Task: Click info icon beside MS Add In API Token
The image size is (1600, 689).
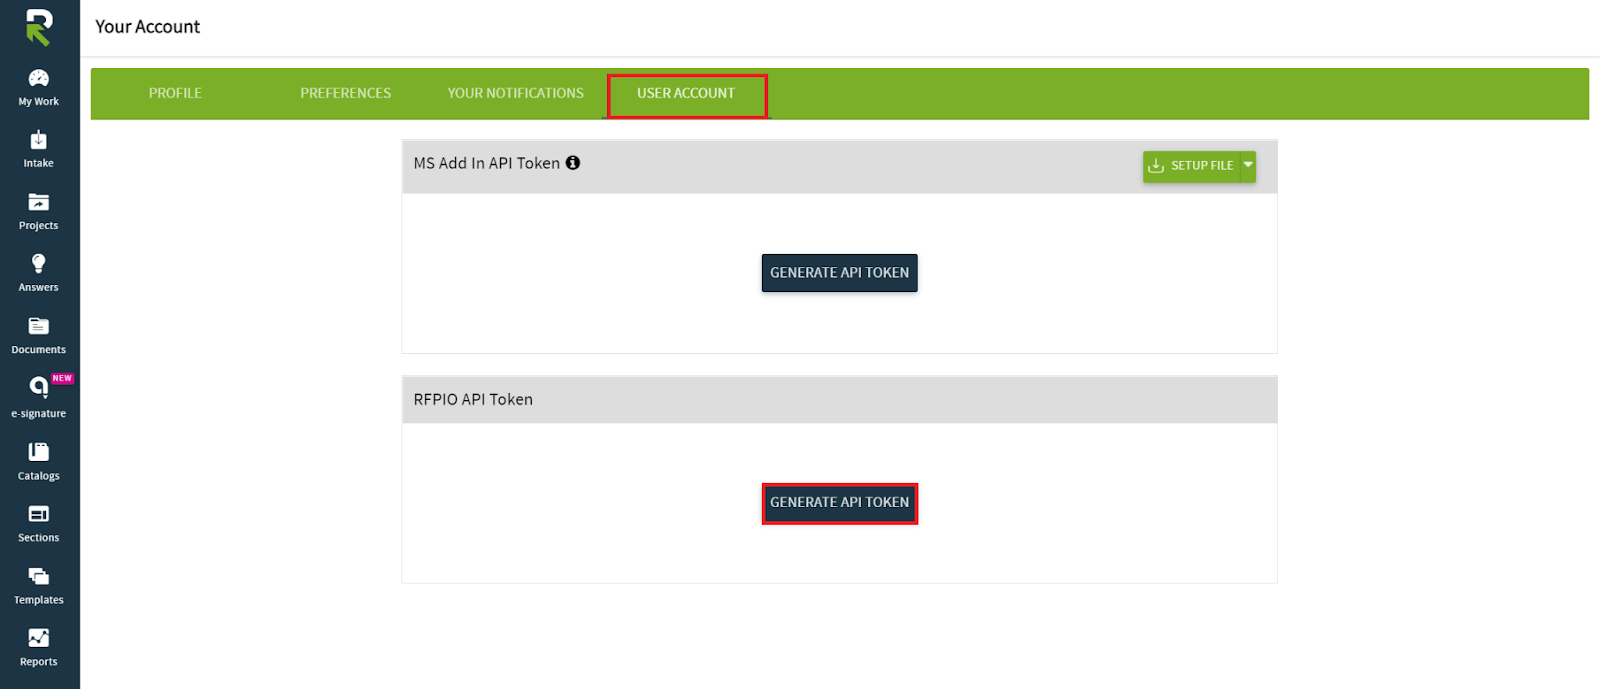Action: click(x=573, y=163)
